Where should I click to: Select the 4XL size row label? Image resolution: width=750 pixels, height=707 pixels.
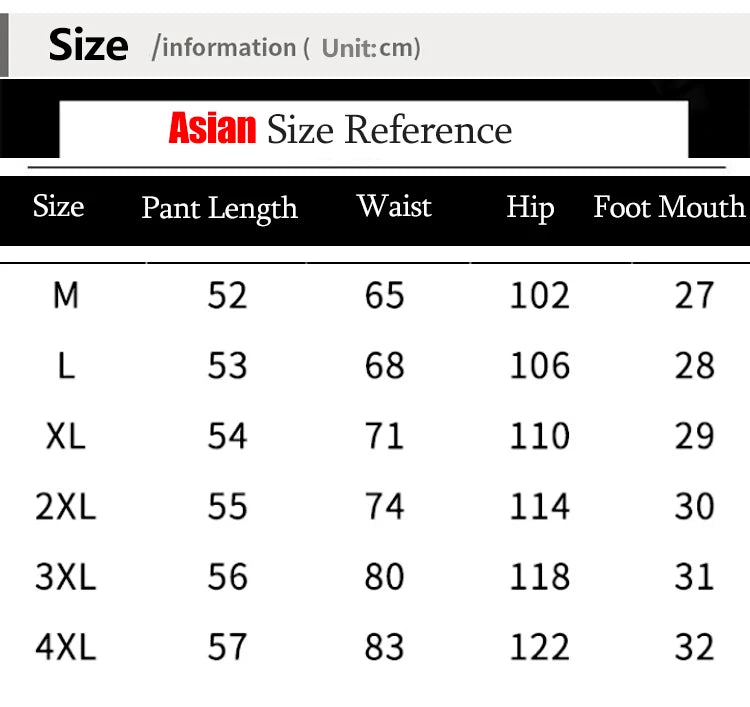point(66,647)
